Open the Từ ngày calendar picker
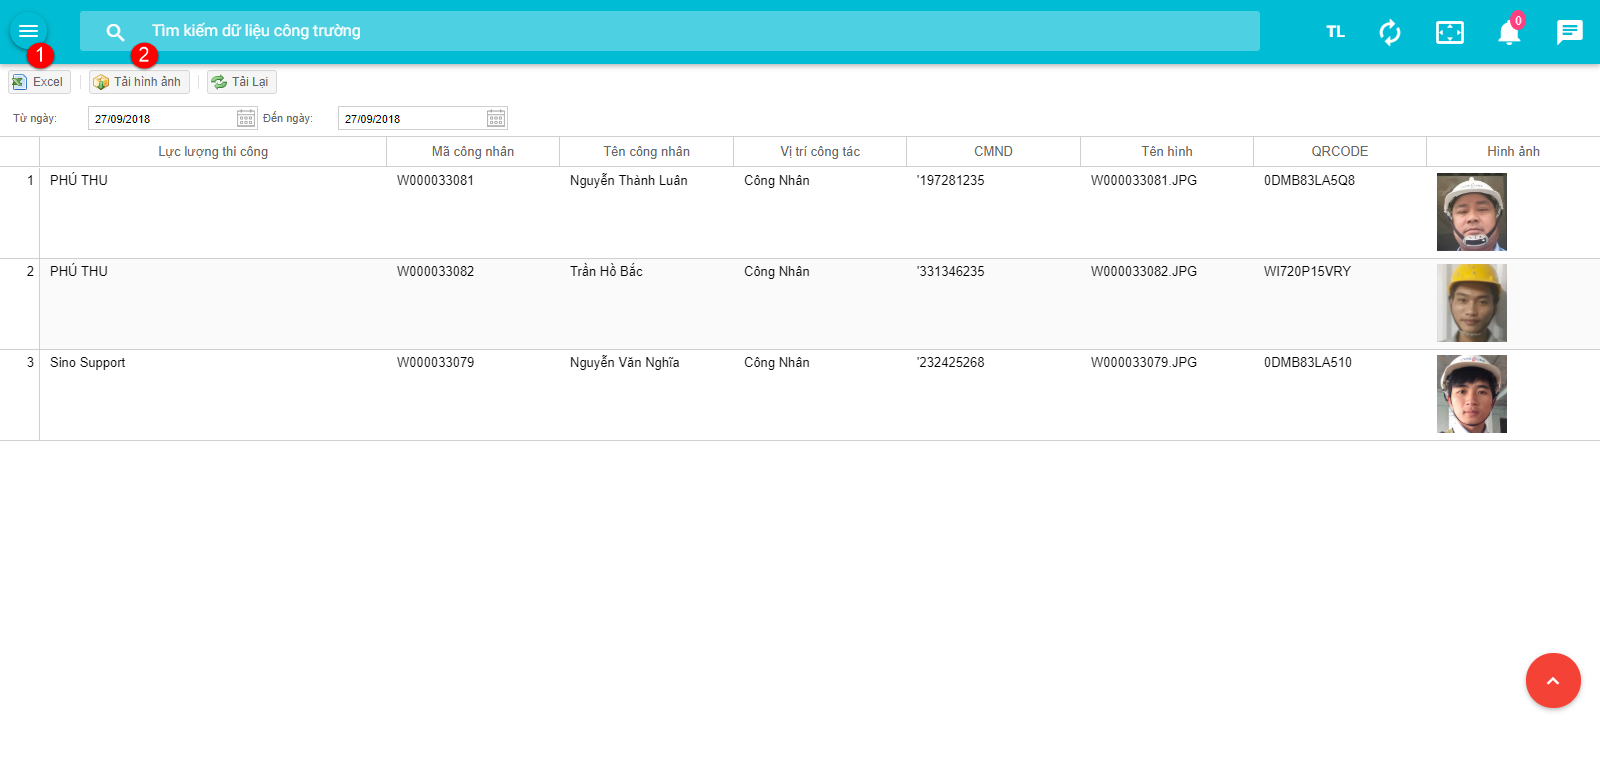Screen dimensions: 1600x758 click(x=246, y=119)
